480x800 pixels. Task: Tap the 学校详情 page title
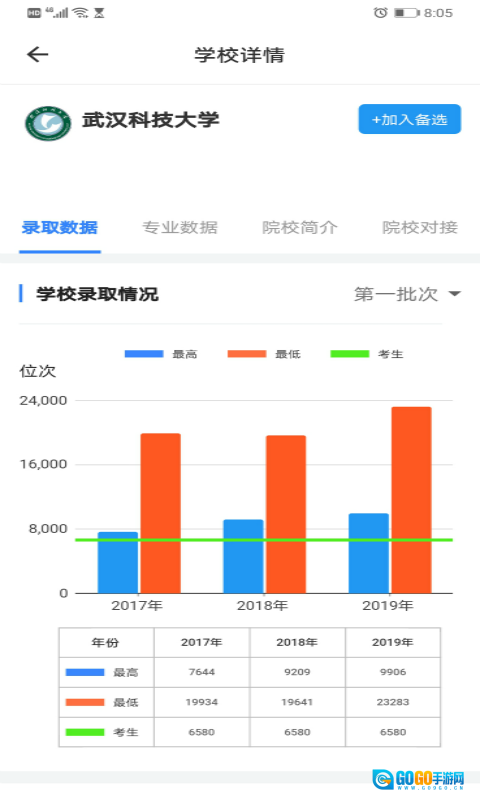click(x=239, y=55)
